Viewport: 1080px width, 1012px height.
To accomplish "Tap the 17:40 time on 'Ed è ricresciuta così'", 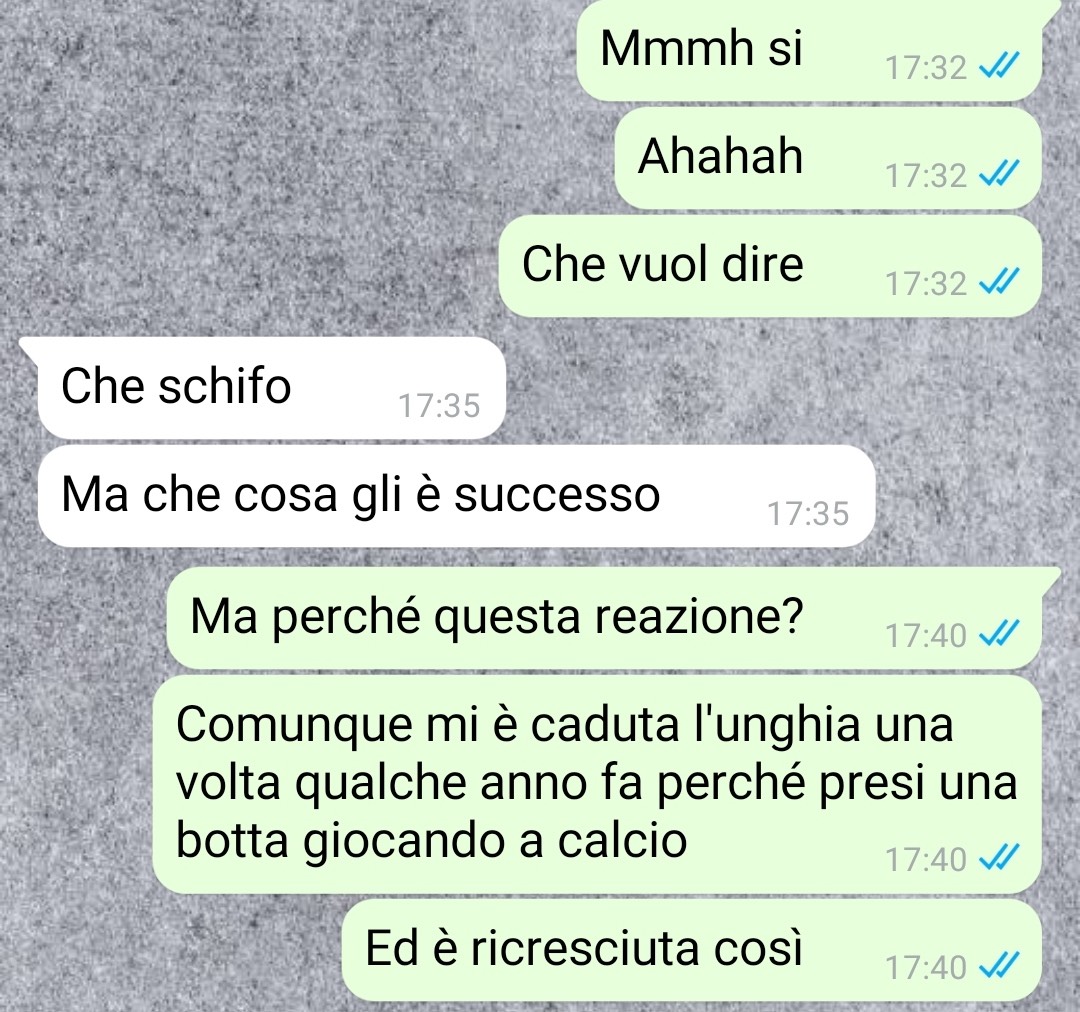I will click(x=926, y=968).
